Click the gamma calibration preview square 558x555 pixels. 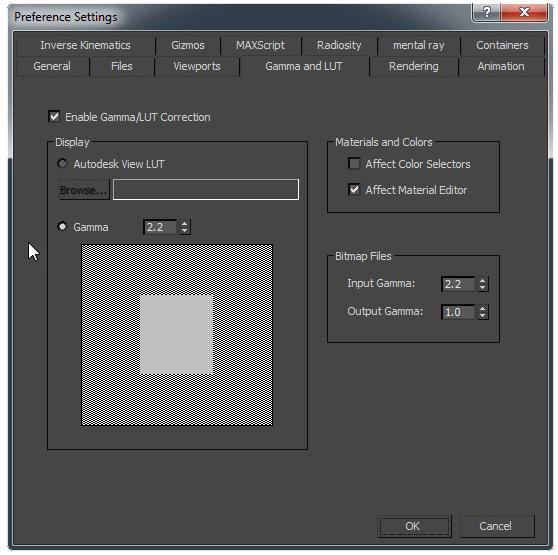(x=177, y=335)
